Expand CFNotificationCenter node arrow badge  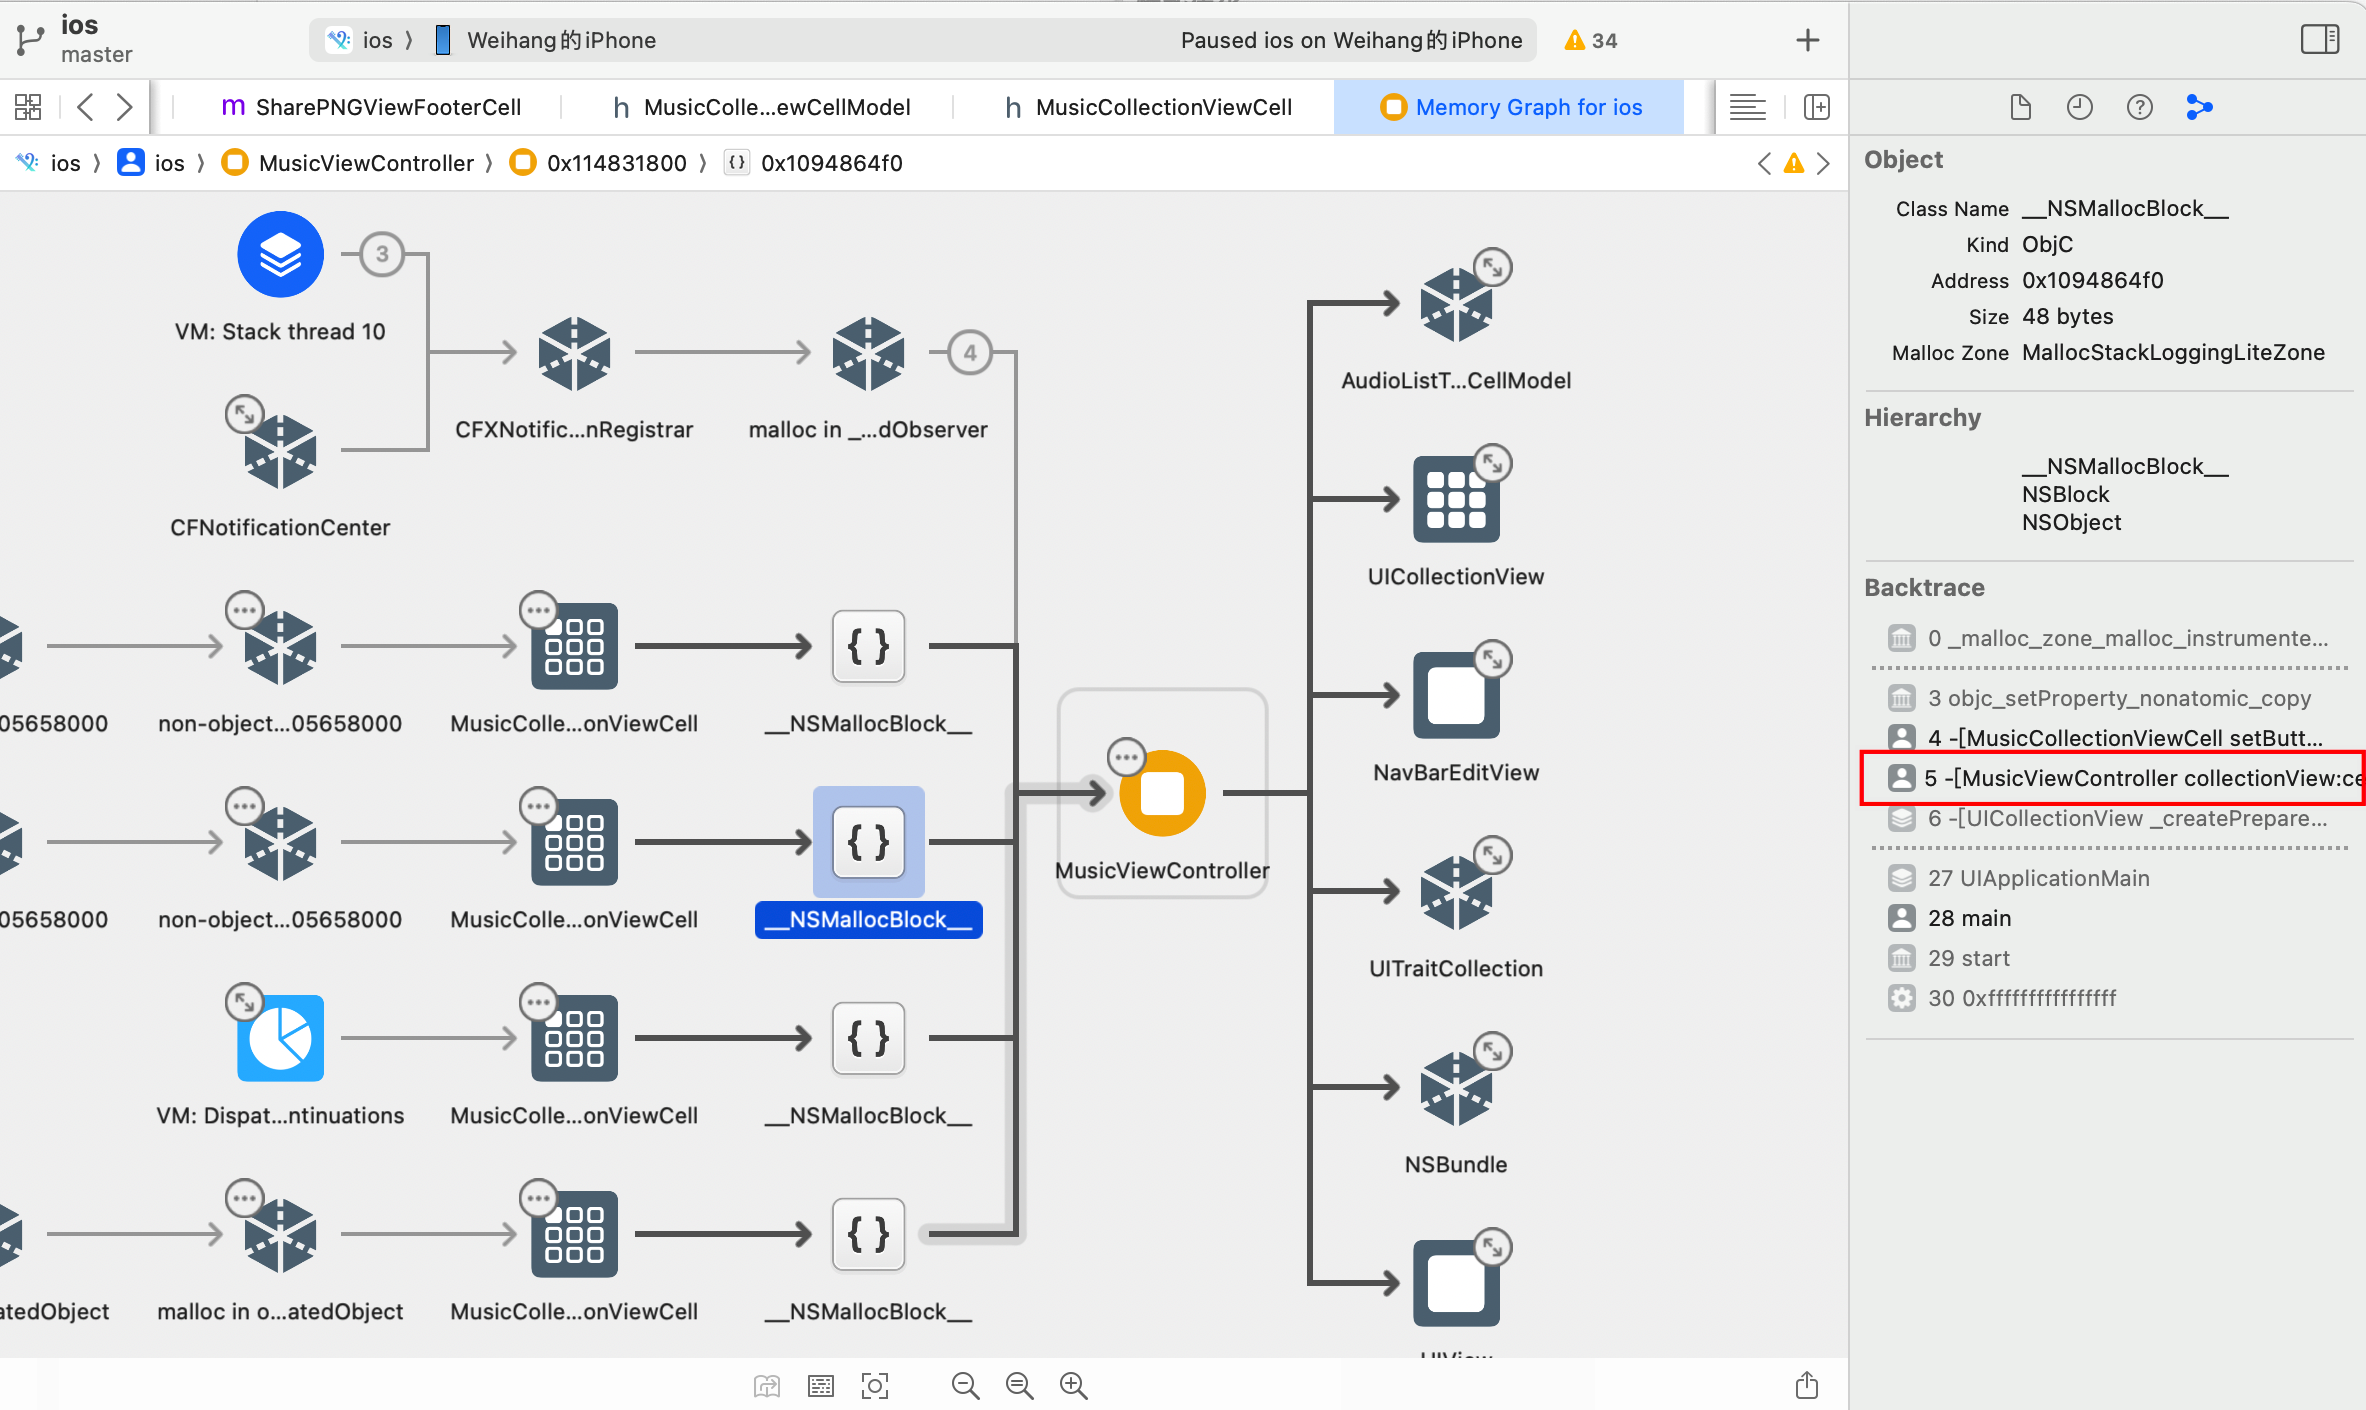click(x=244, y=414)
